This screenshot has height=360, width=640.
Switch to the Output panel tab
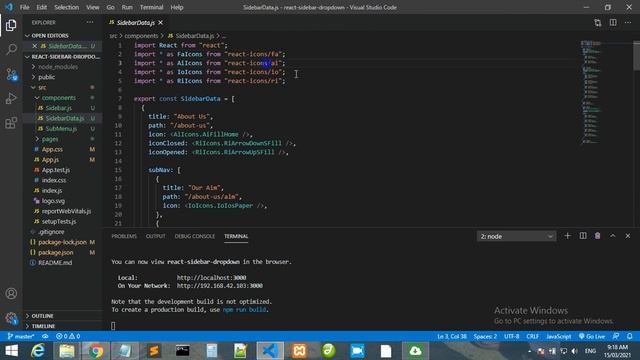click(x=156, y=236)
